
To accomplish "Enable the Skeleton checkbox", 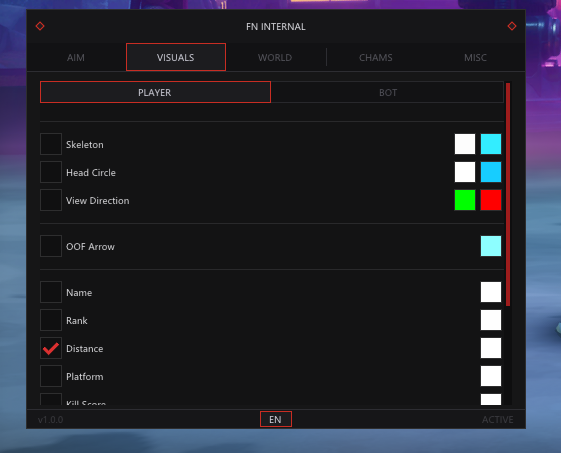I will (x=51, y=144).
